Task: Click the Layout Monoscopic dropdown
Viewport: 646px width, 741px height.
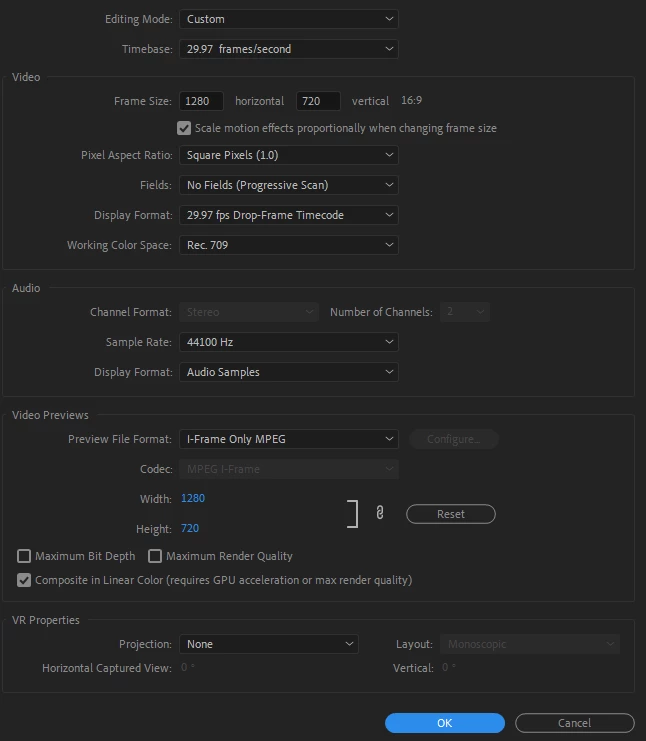Action: point(530,644)
